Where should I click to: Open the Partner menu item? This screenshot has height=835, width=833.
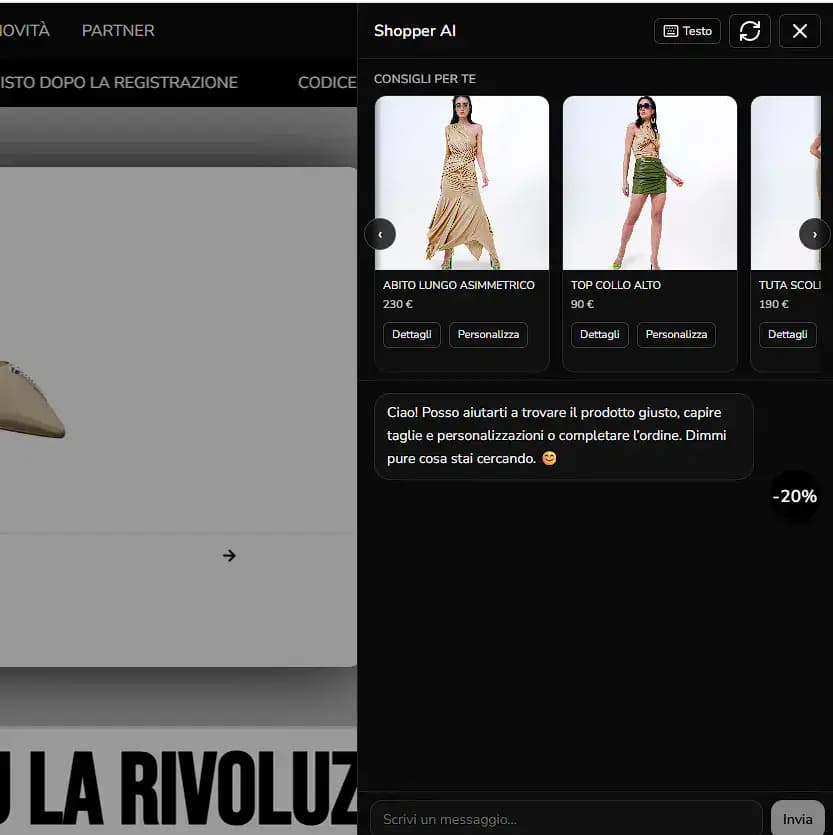pos(118,31)
